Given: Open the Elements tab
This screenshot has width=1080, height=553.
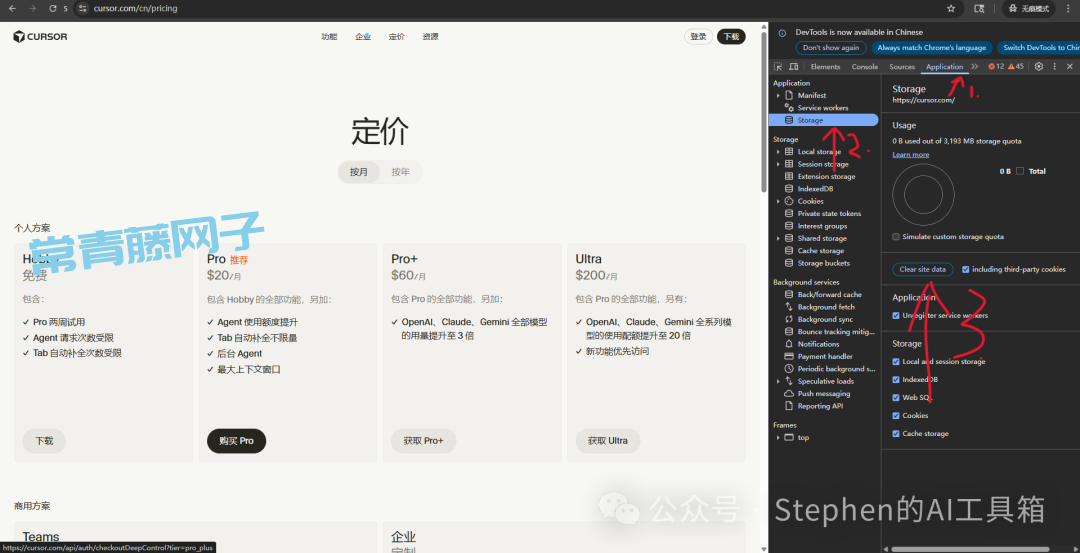Looking at the screenshot, I should [x=825, y=67].
